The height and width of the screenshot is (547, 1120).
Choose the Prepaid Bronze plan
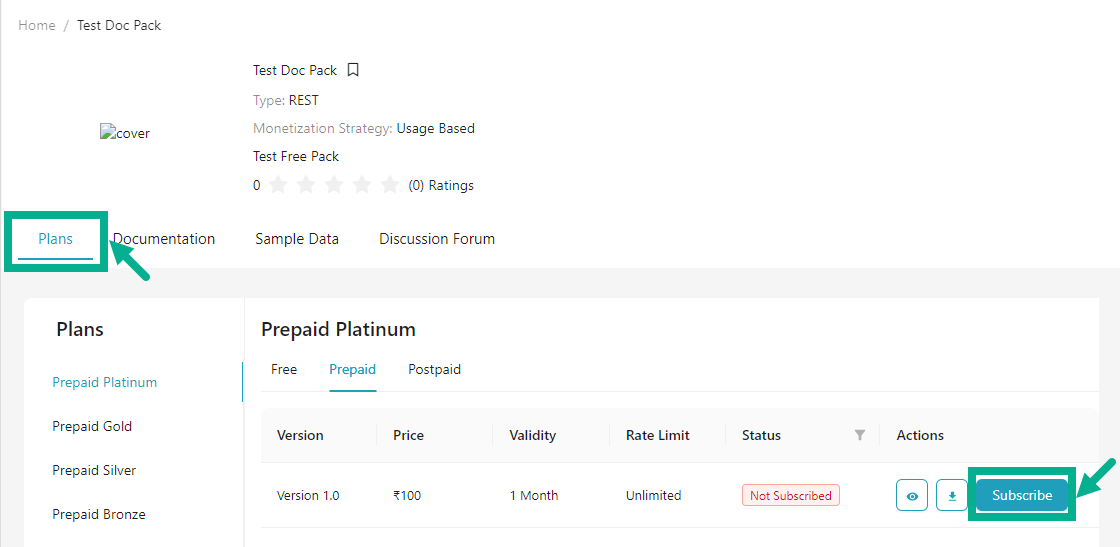(99, 514)
